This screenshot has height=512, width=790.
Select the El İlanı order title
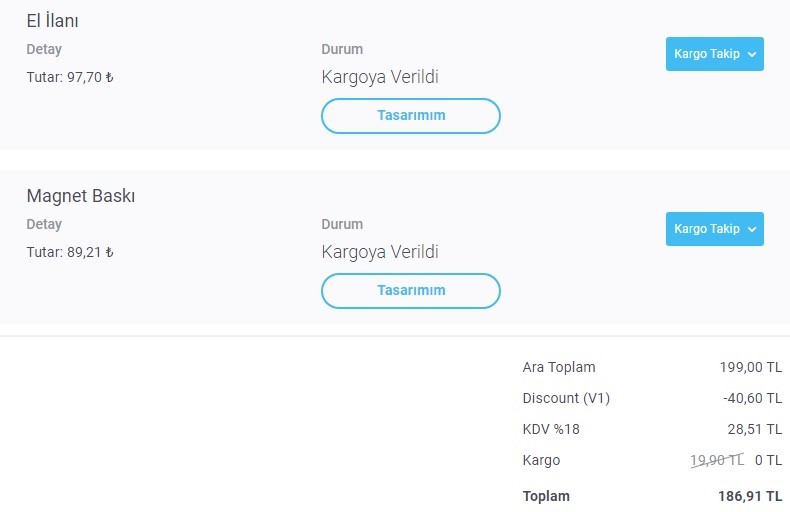[52, 21]
